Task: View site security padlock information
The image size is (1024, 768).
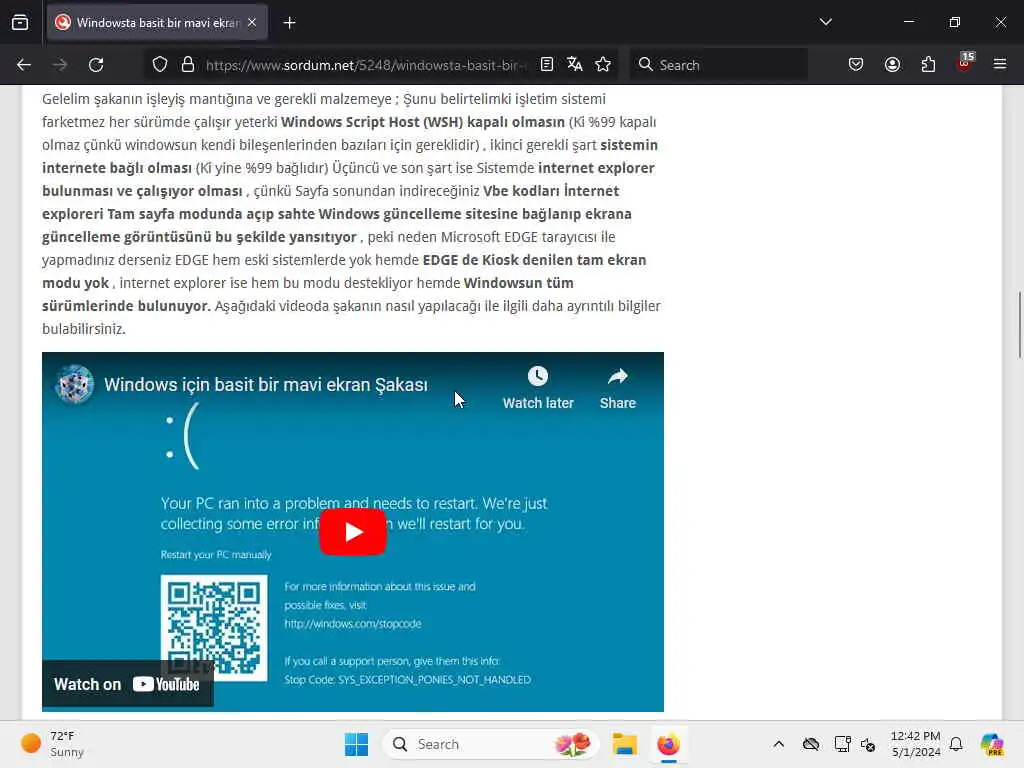Action: pos(188,65)
